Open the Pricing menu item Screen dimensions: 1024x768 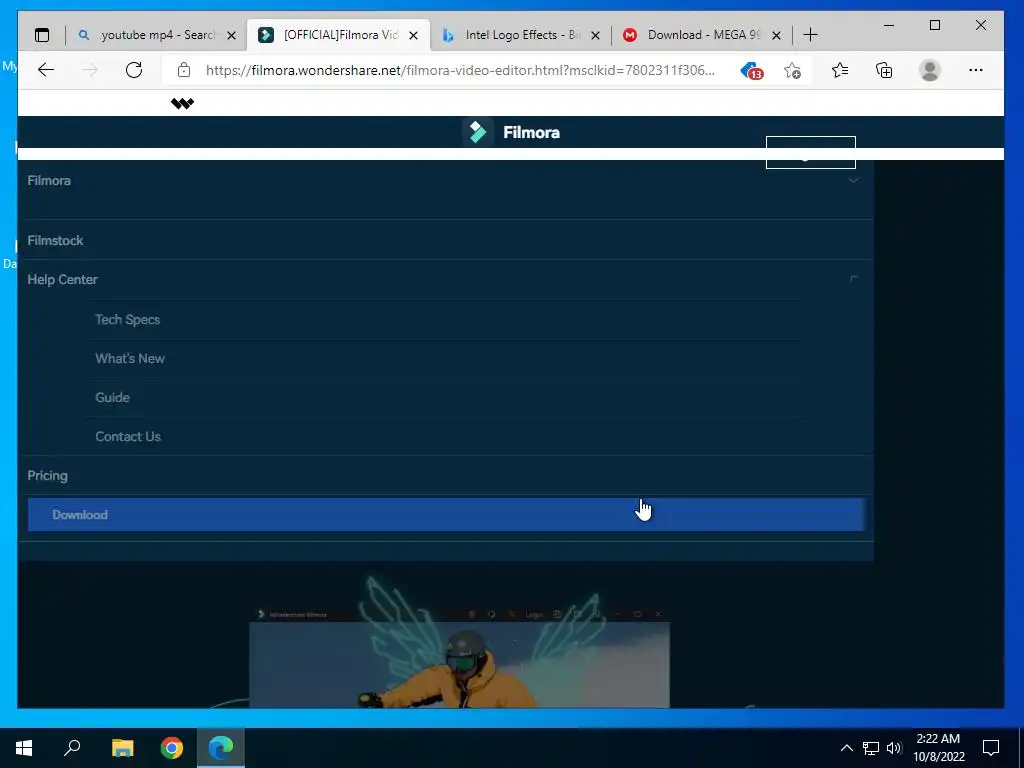coord(48,475)
